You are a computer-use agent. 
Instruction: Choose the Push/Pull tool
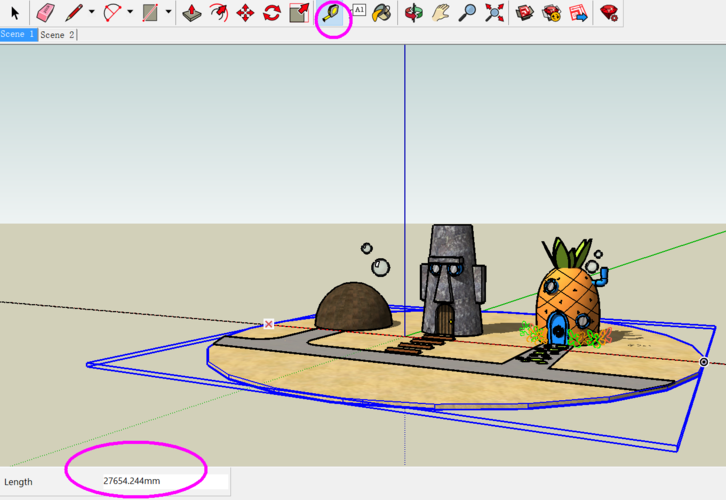click(192, 13)
